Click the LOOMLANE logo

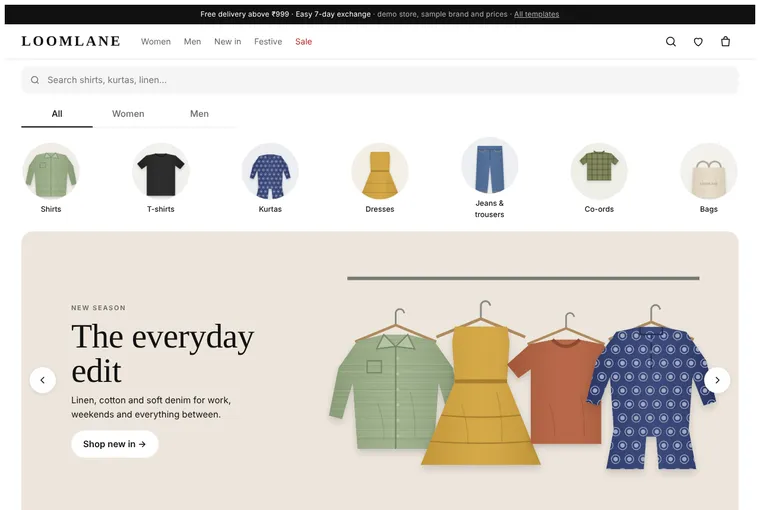(71, 41)
